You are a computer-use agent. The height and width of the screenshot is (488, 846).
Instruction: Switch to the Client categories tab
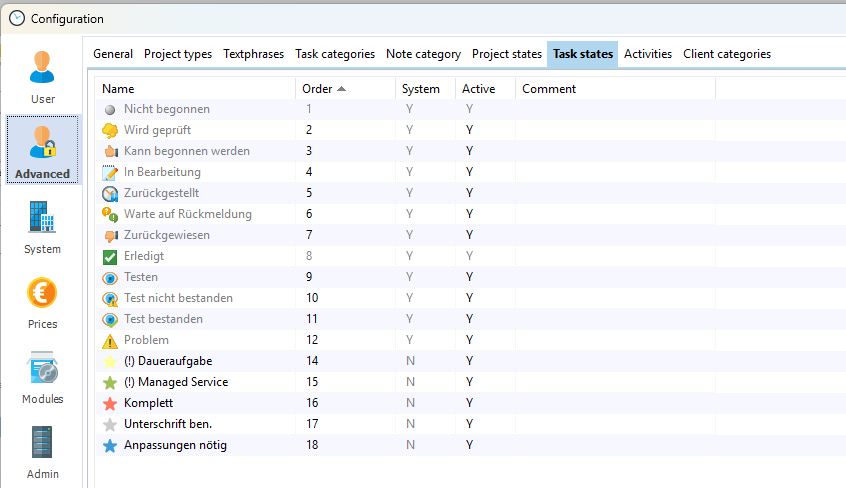point(727,54)
